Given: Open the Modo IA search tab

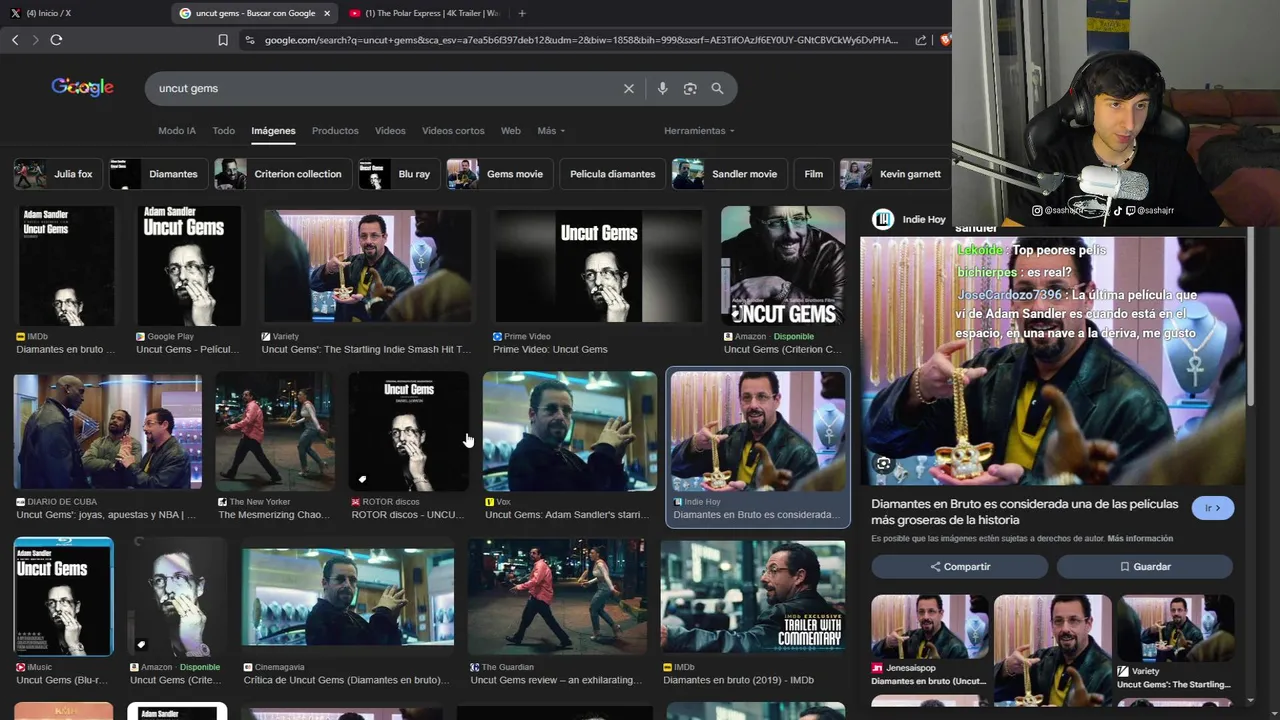Looking at the screenshot, I should pyautogui.click(x=177, y=131).
